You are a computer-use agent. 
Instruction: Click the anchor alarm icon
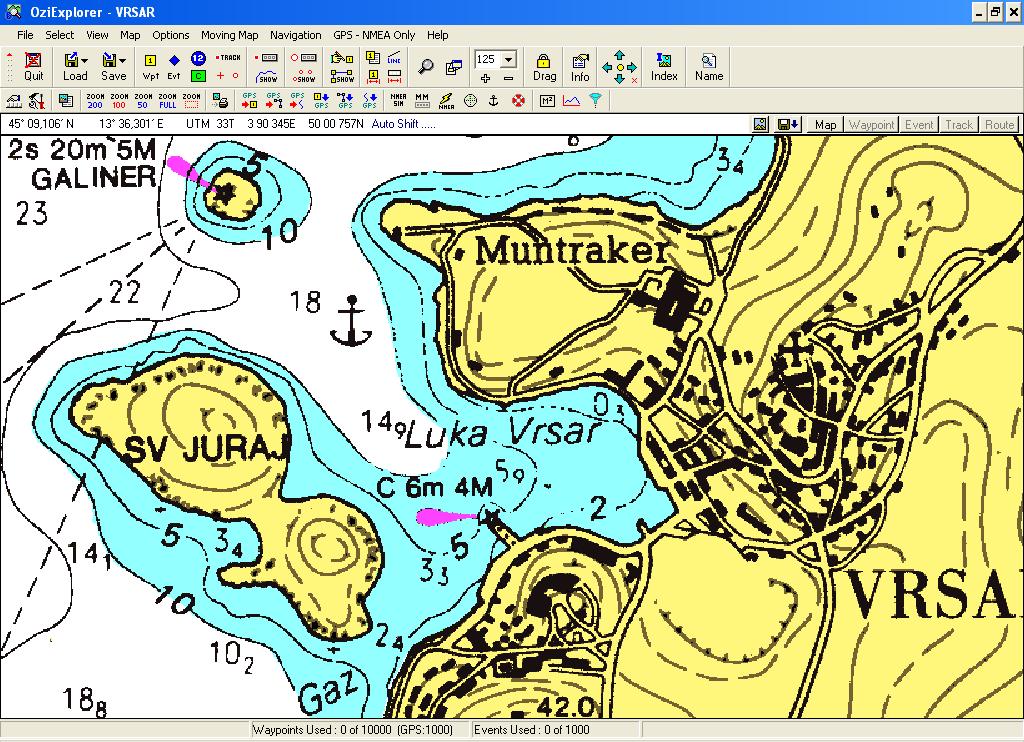494,101
